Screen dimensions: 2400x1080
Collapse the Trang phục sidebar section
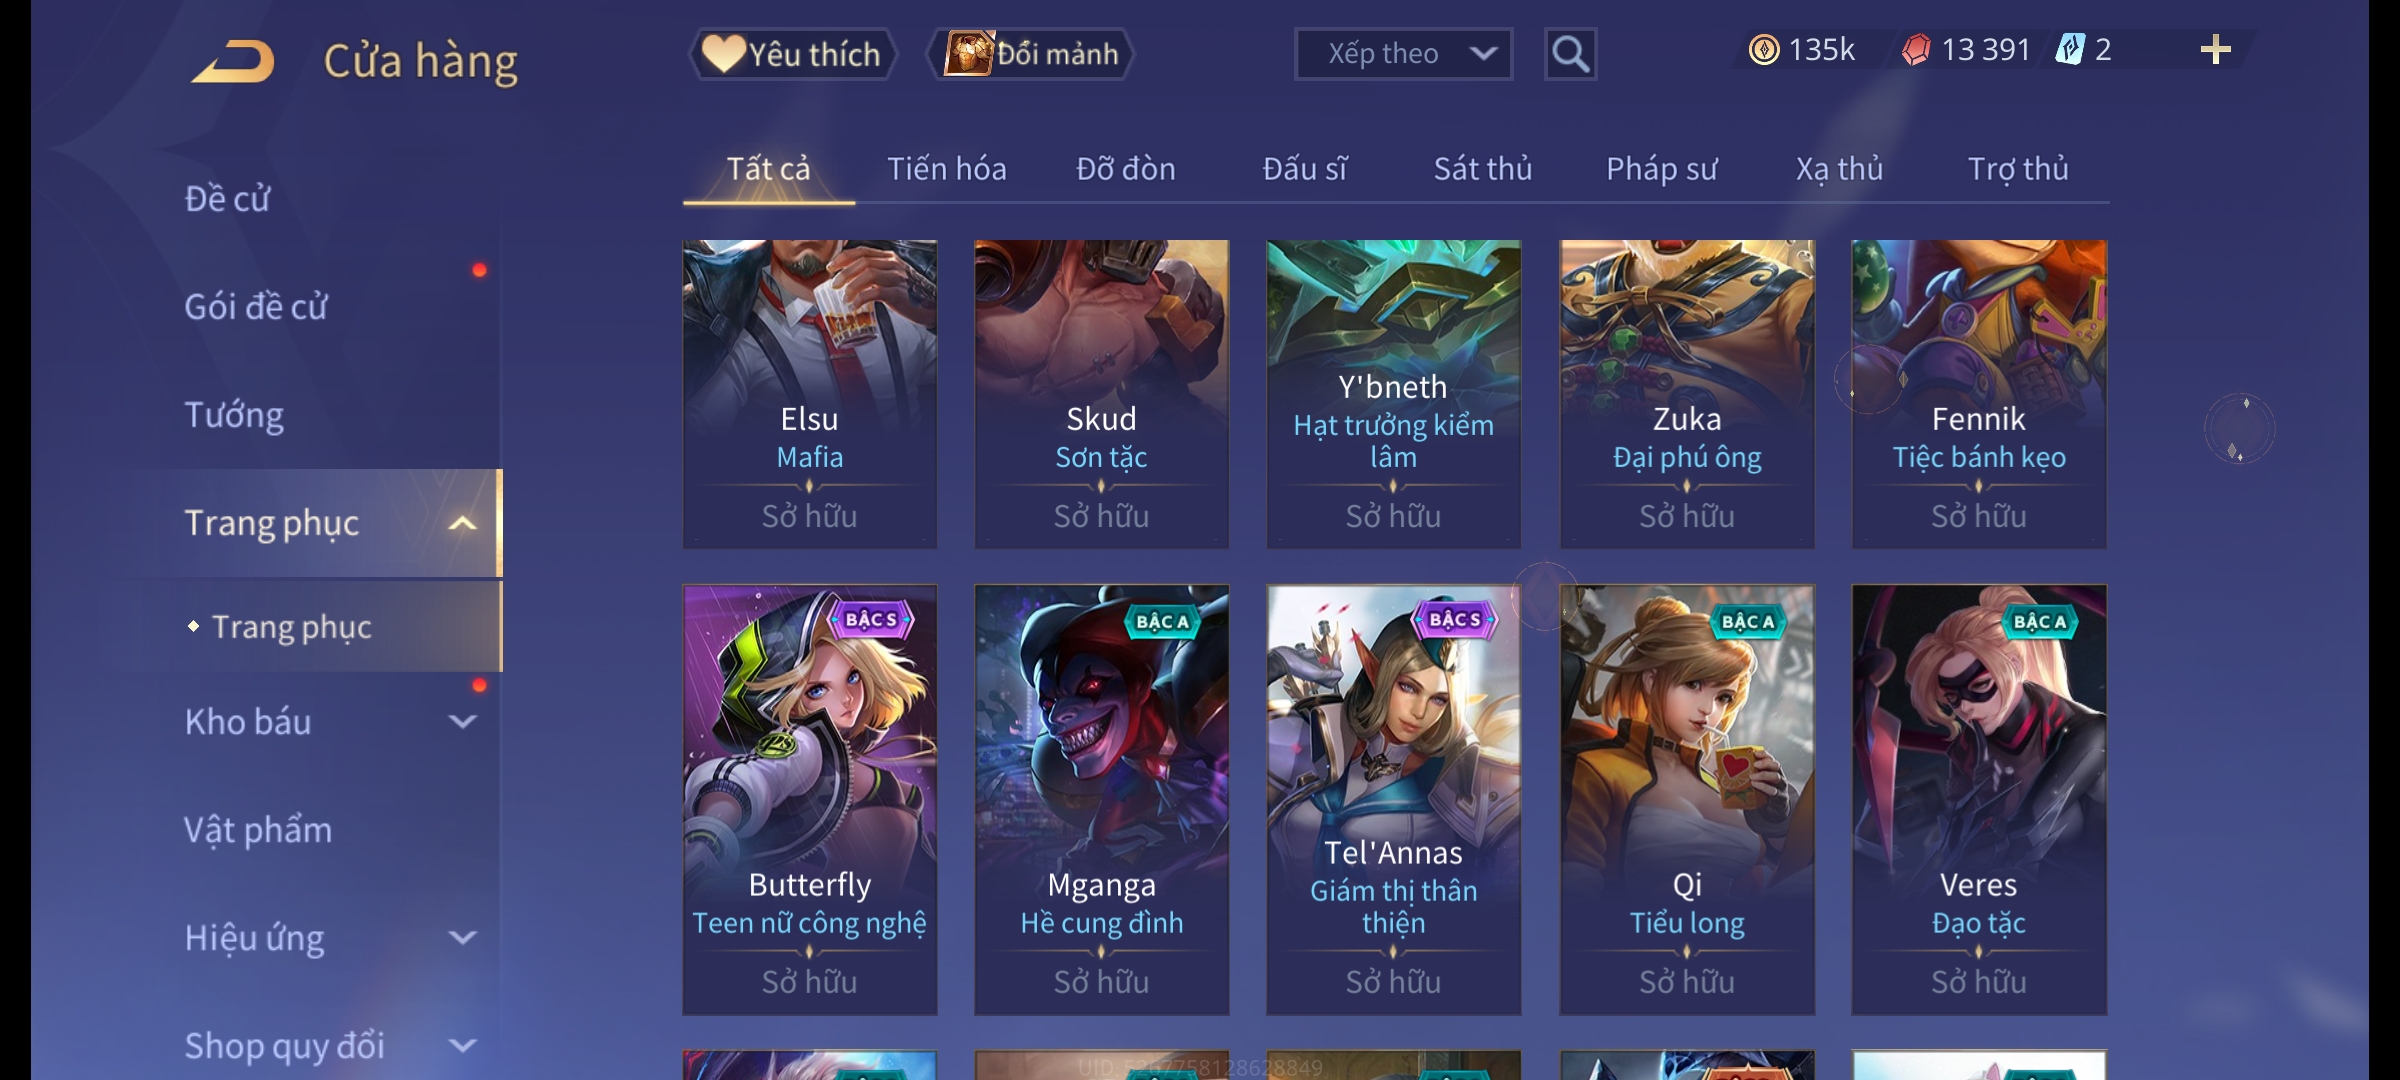coord(462,523)
